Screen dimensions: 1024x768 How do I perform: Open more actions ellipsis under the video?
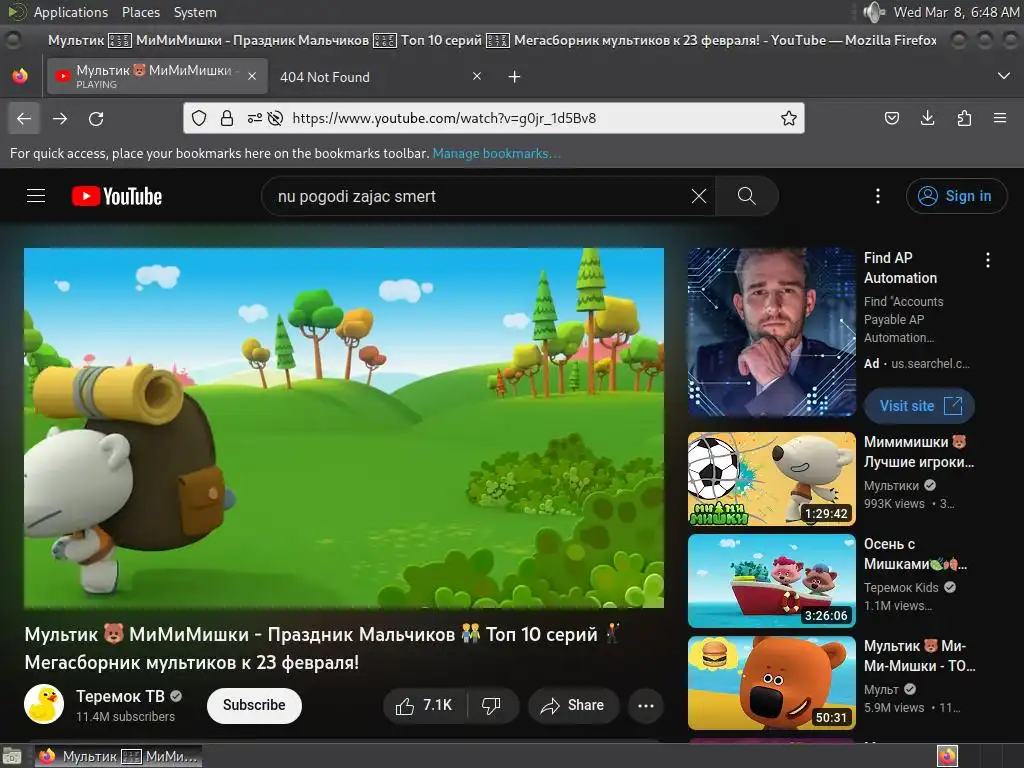646,705
